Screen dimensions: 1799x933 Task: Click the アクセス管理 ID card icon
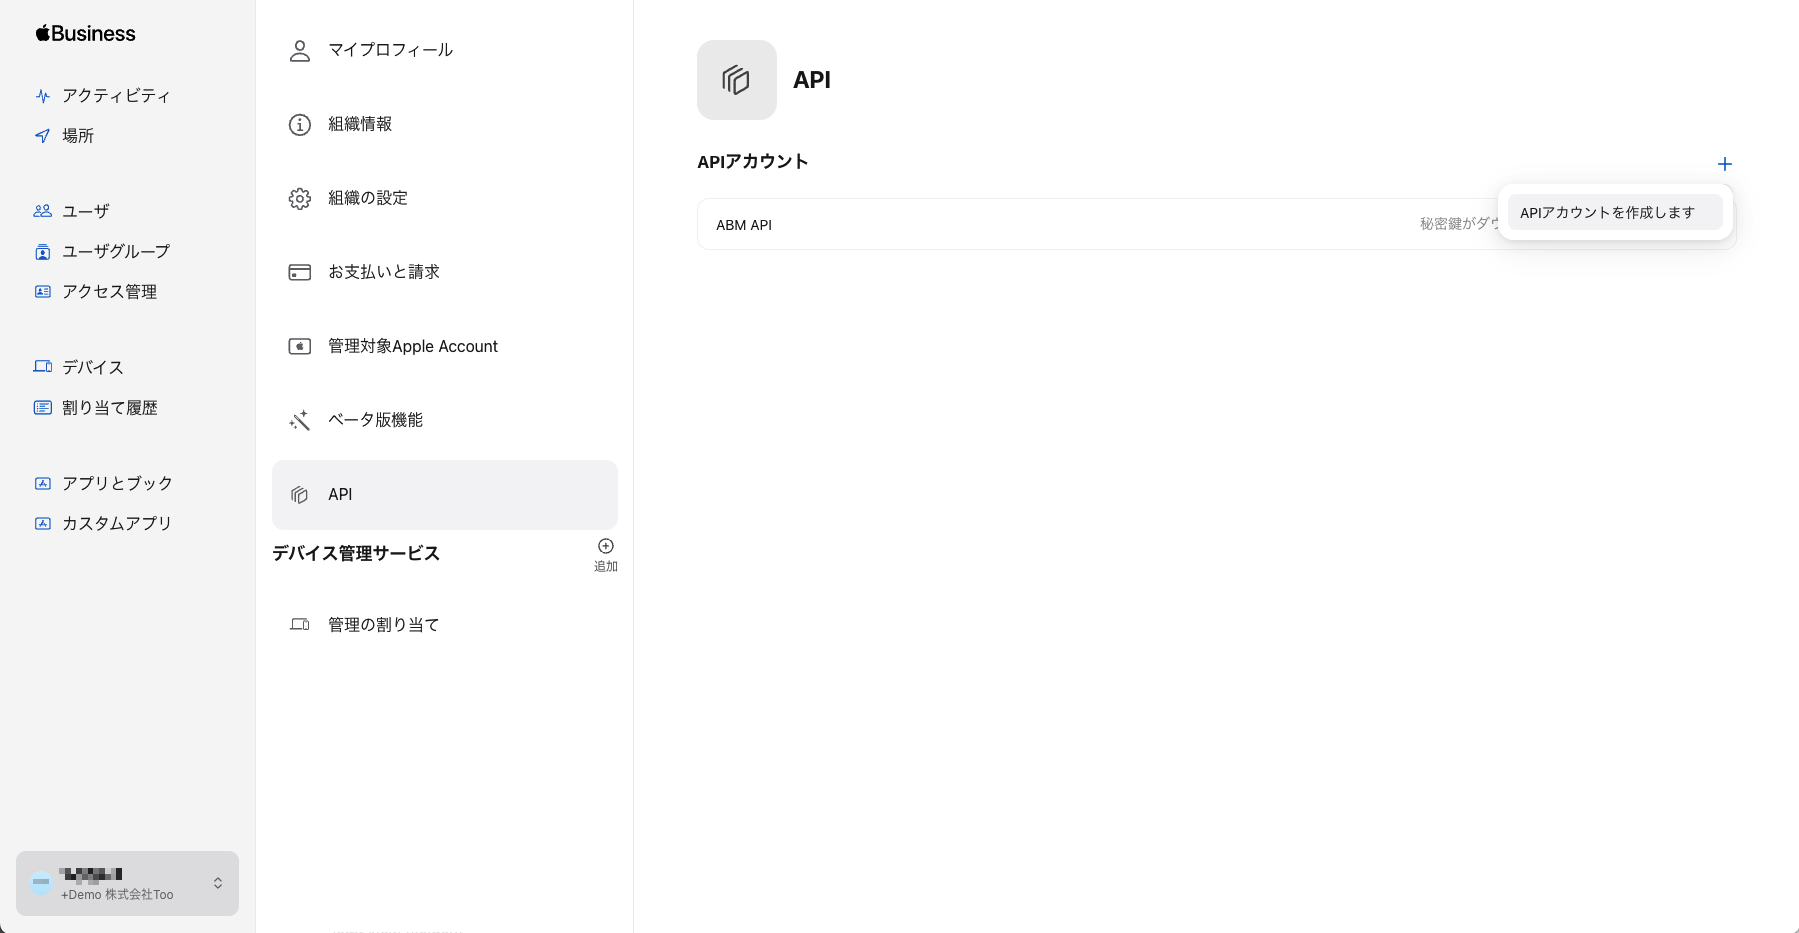click(43, 292)
